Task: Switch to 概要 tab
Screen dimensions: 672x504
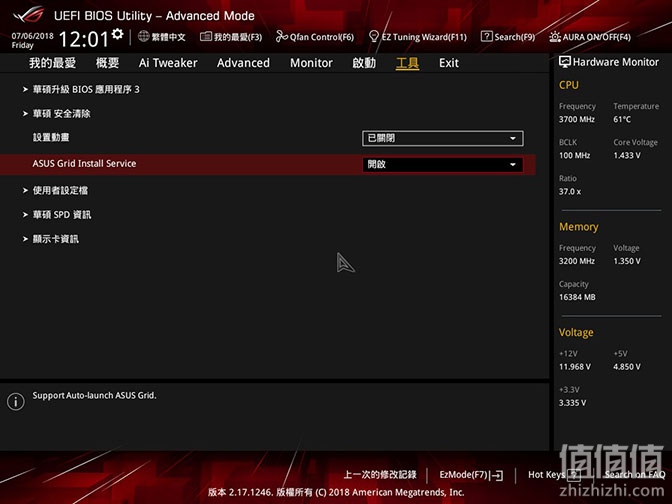Action: click(x=107, y=63)
